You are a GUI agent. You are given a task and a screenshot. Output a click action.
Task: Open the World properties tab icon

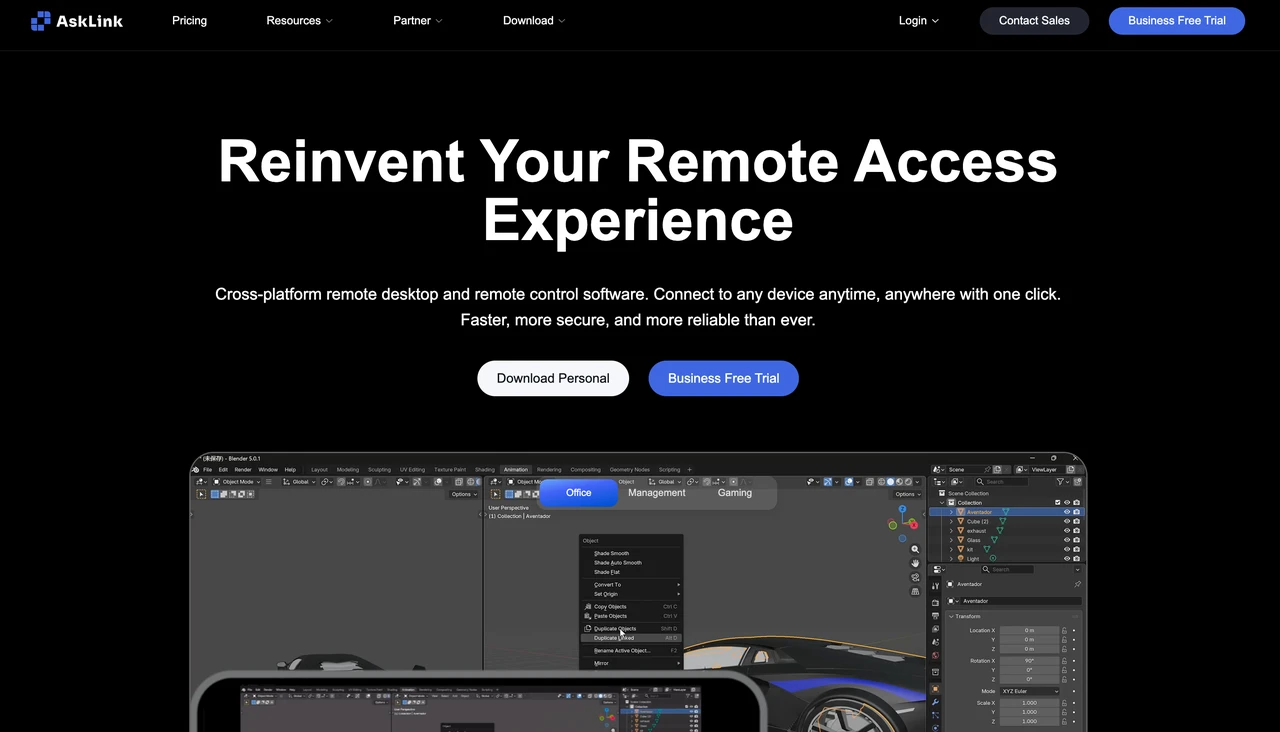click(936, 655)
